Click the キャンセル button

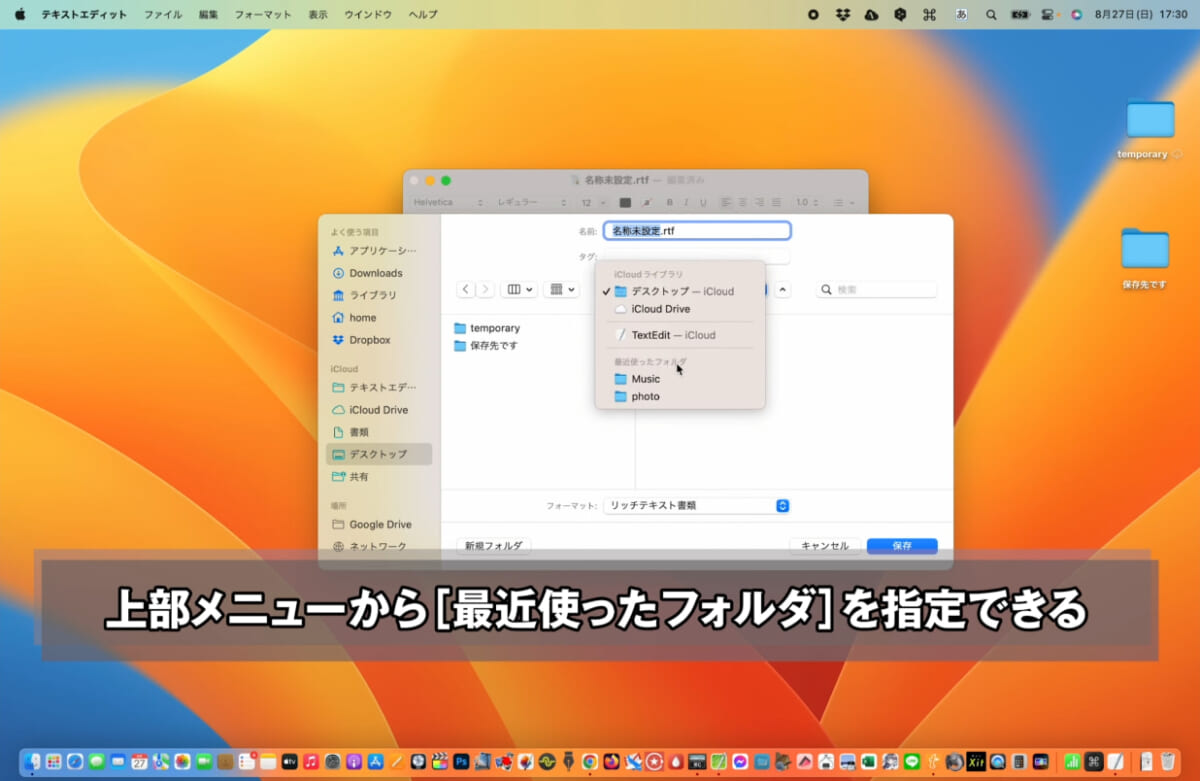click(x=825, y=546)
